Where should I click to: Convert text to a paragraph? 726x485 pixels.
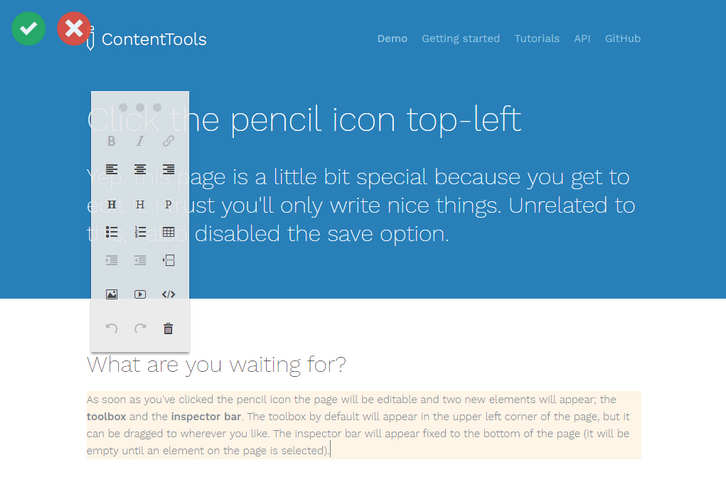(x=168, y=204)
